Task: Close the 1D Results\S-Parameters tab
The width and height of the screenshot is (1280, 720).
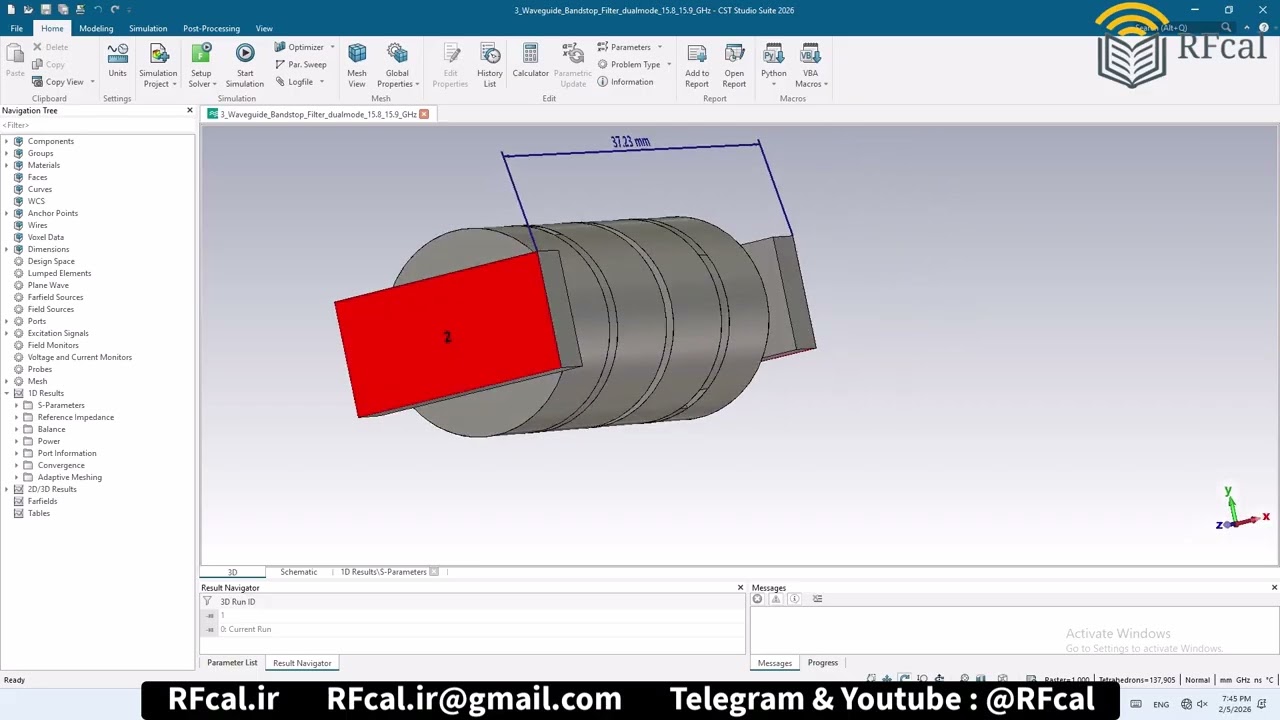Action: (x=434, y=572)
